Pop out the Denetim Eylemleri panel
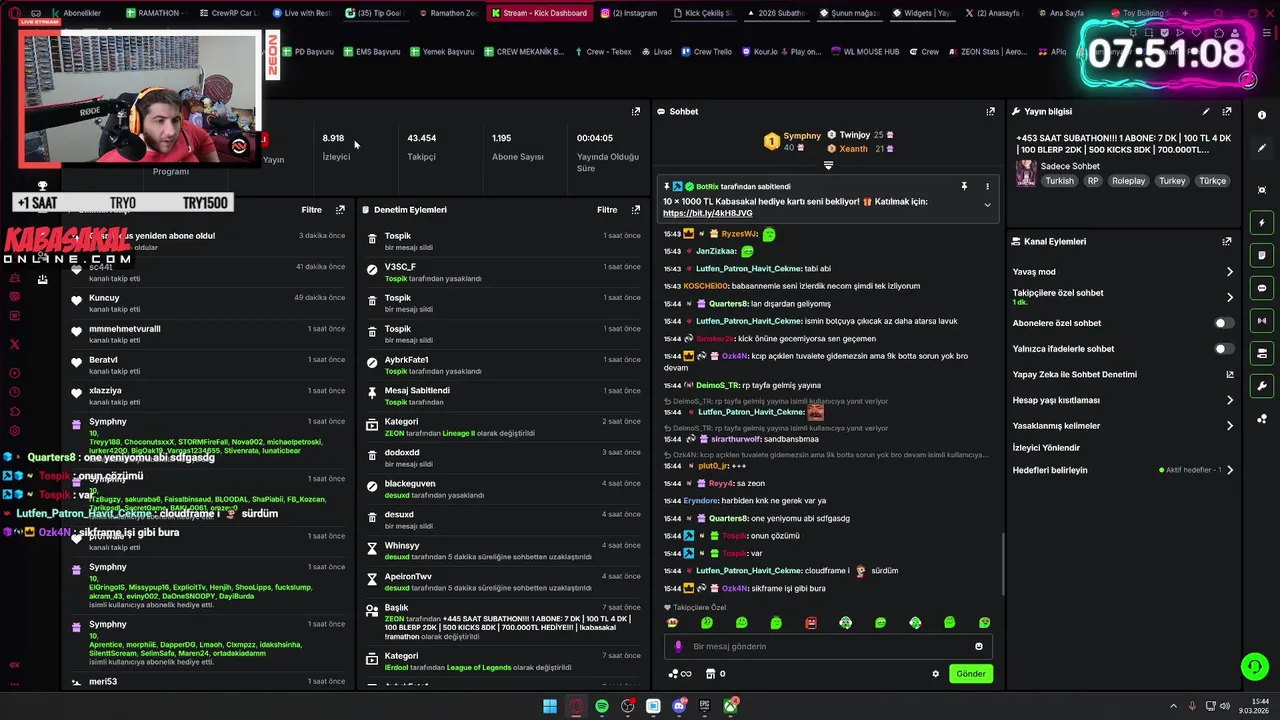Viewport: 1280px width, 720px height. click(x=635, y=210)
